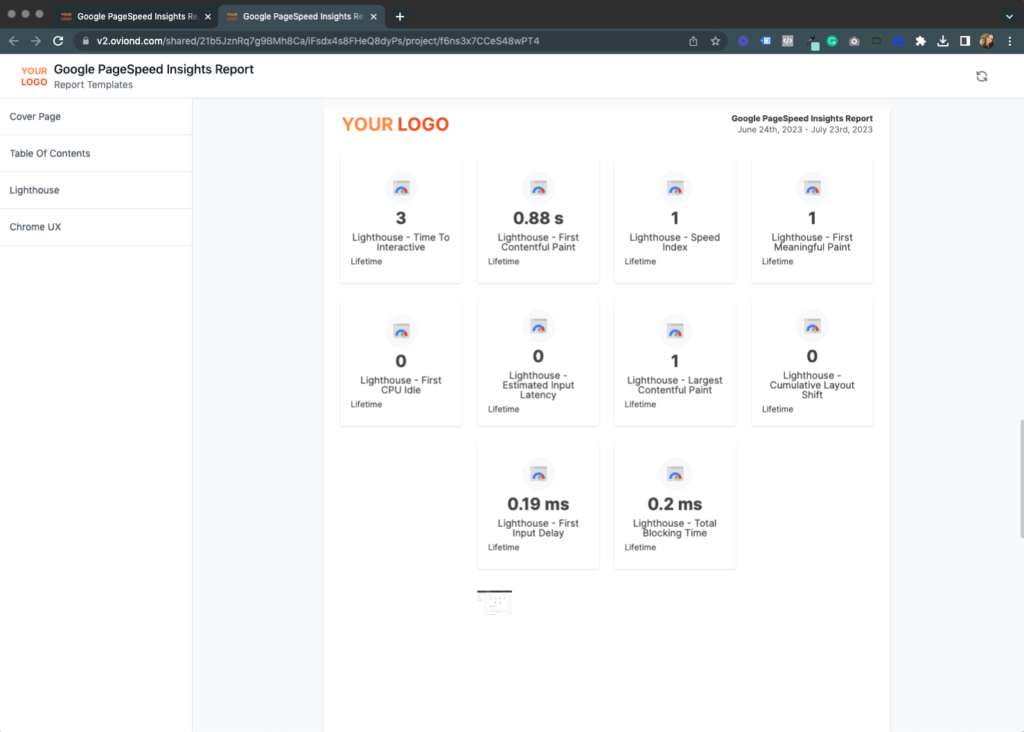
Task: Click Lighthouse - Cumulative Layout Shift label
Action: (812, 385)
